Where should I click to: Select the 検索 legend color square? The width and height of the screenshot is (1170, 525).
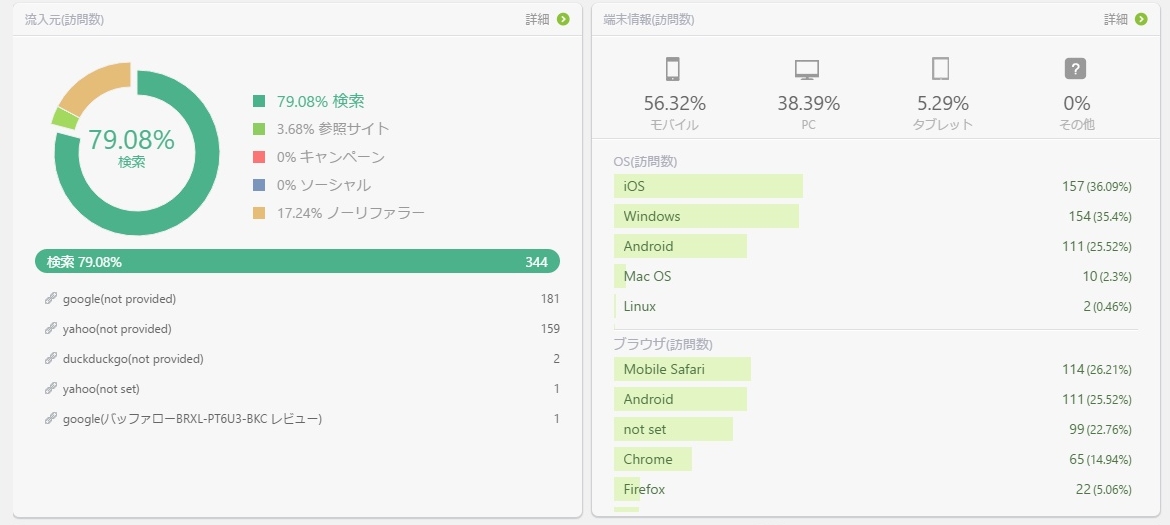coord(259,101)
